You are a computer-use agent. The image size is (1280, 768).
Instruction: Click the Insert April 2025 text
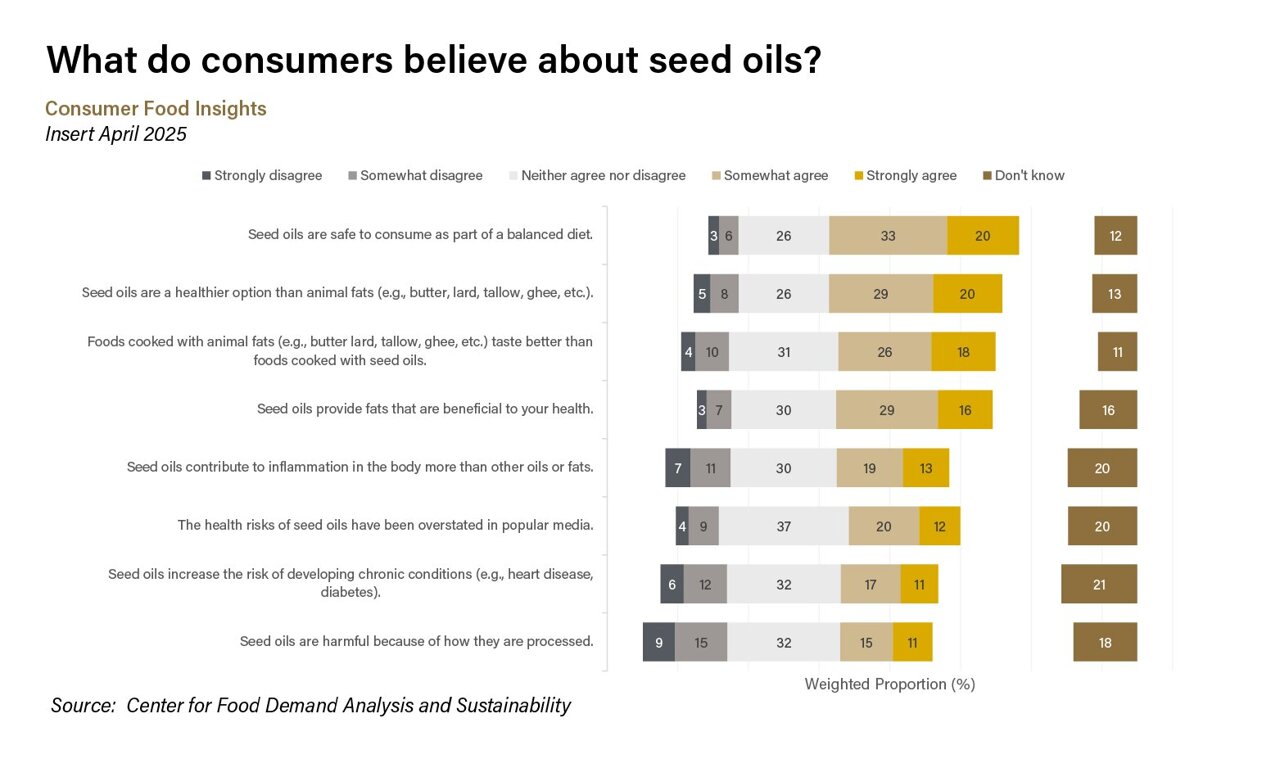[116, 134]
